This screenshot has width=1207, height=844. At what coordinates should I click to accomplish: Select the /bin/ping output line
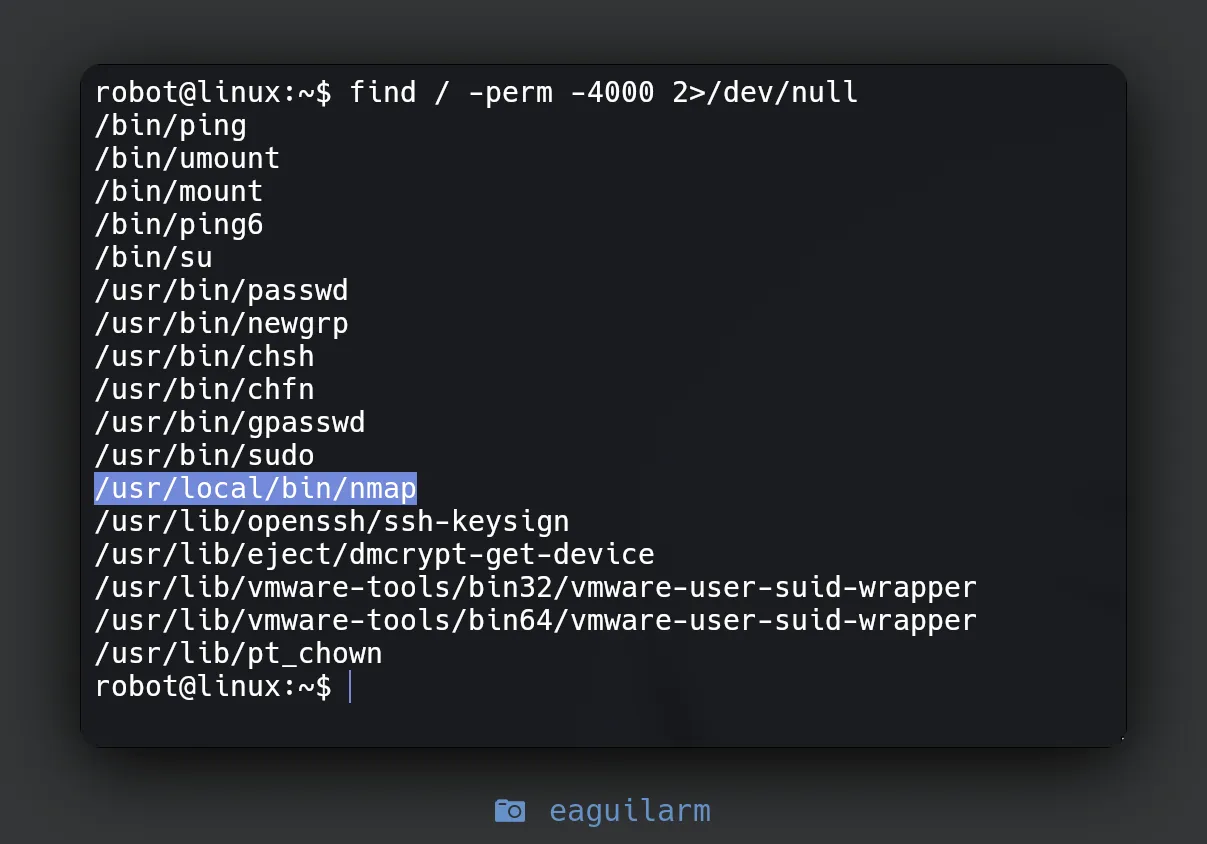pyautogui.click(x=171, y=126)
